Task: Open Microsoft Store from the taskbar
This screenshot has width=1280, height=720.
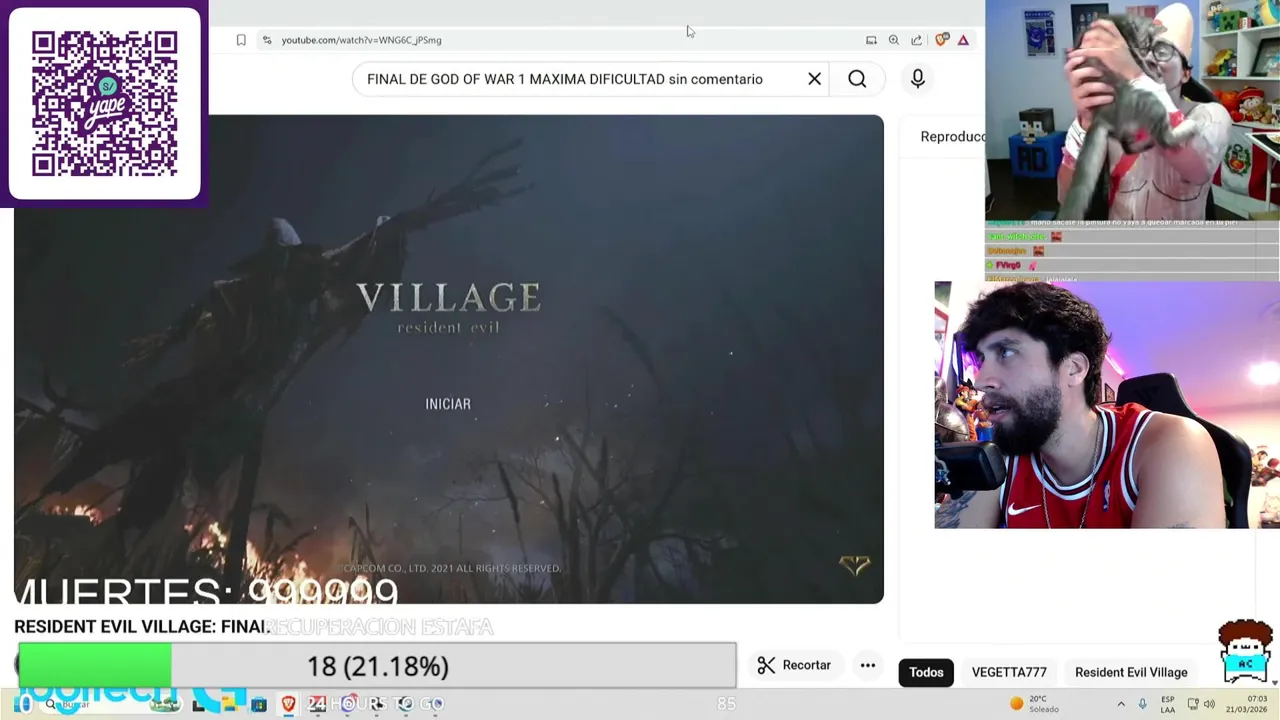Action: [259, 704]
